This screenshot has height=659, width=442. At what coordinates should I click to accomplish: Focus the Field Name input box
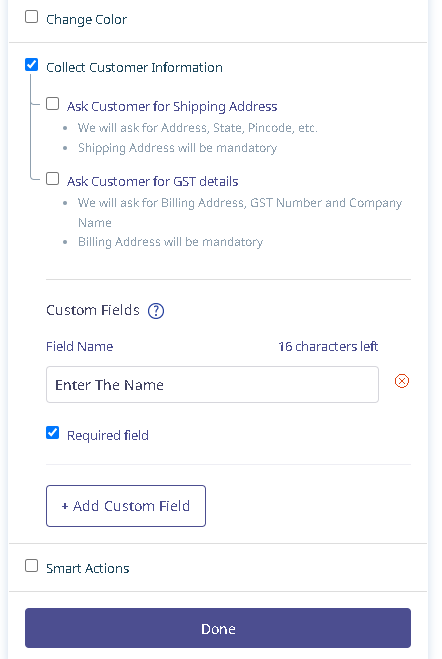(x=212, y=385)
